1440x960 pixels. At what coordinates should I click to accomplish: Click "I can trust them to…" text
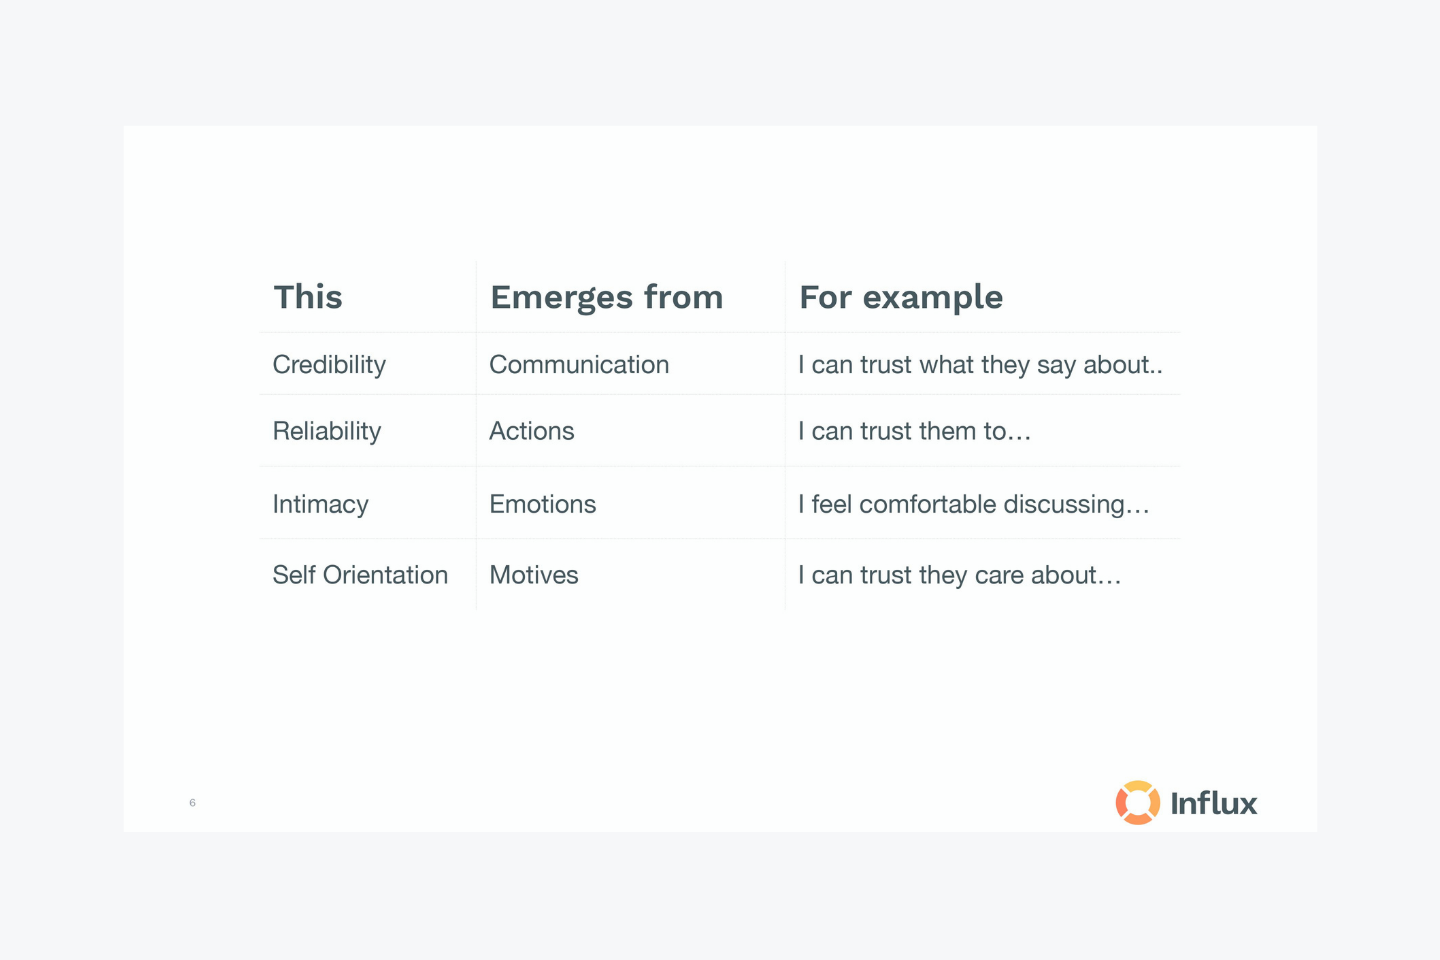[914, 431]
